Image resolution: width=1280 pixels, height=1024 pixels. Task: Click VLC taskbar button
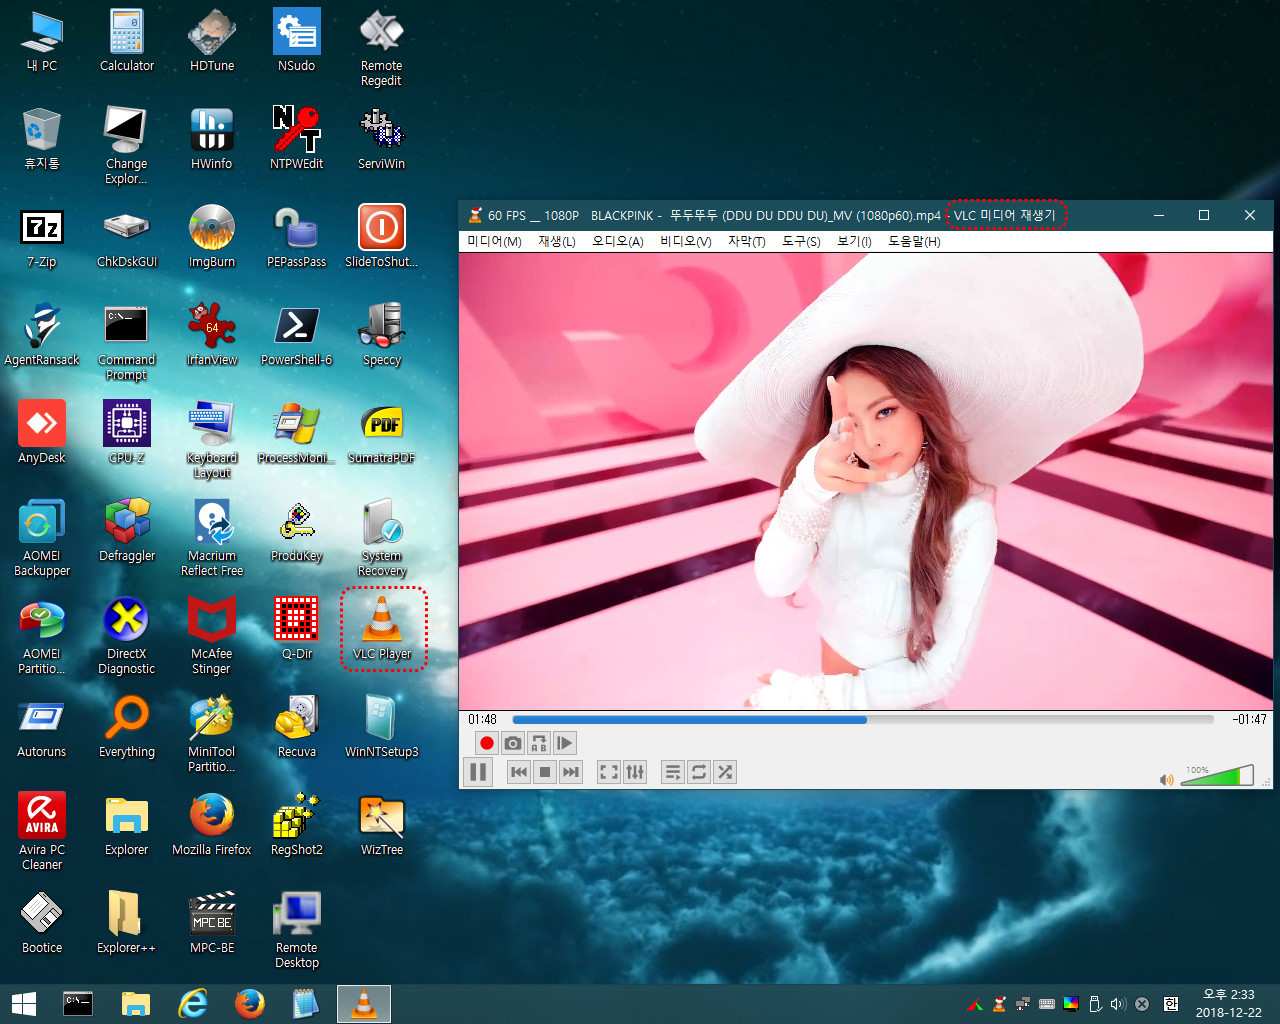364,1004
